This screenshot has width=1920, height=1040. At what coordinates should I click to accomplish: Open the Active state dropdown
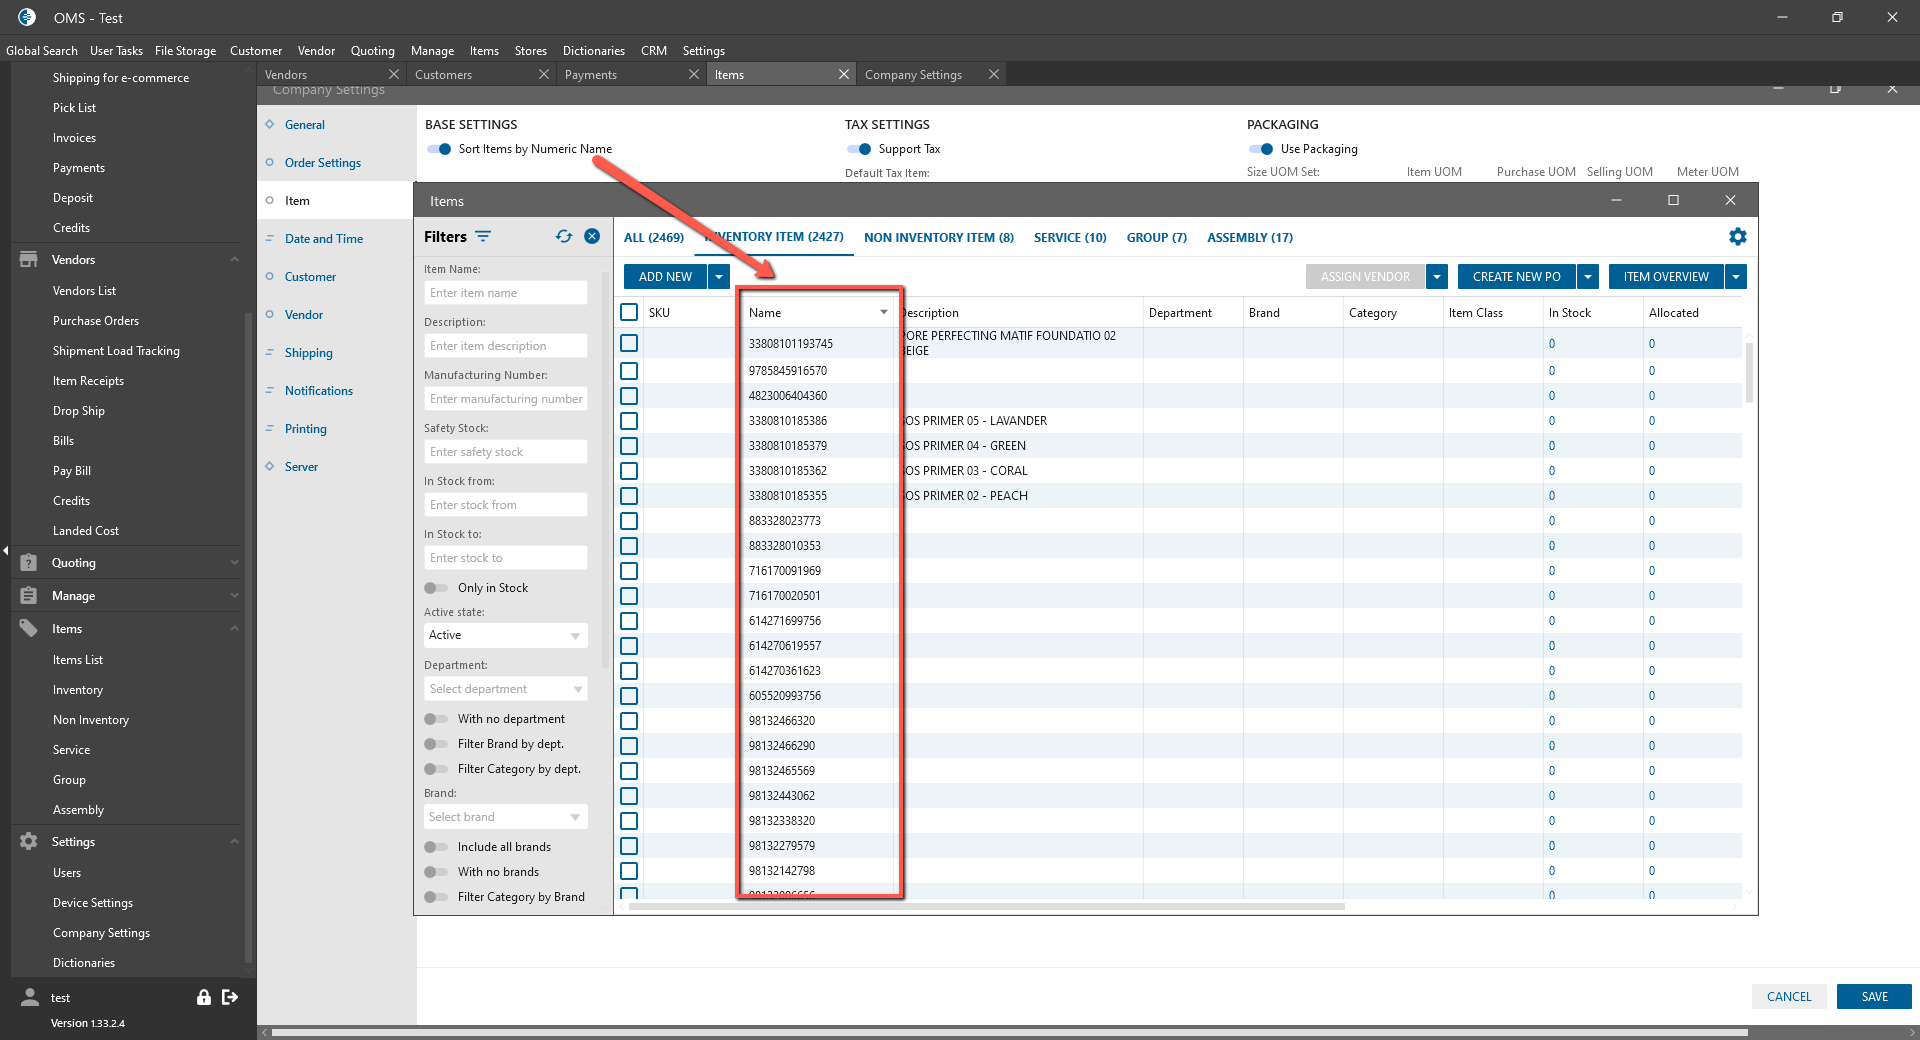[x=505, y=636]
